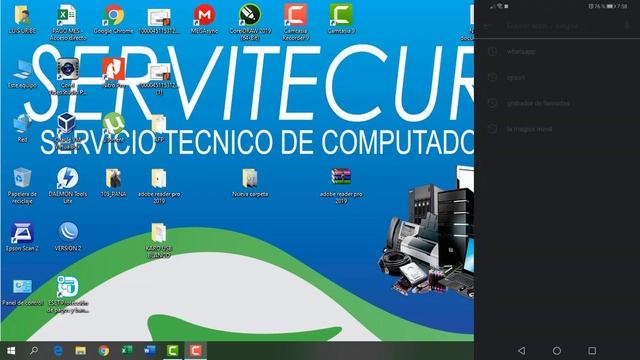
Task: Open File Explorer from the taskbar
Action: pos(81,351)
